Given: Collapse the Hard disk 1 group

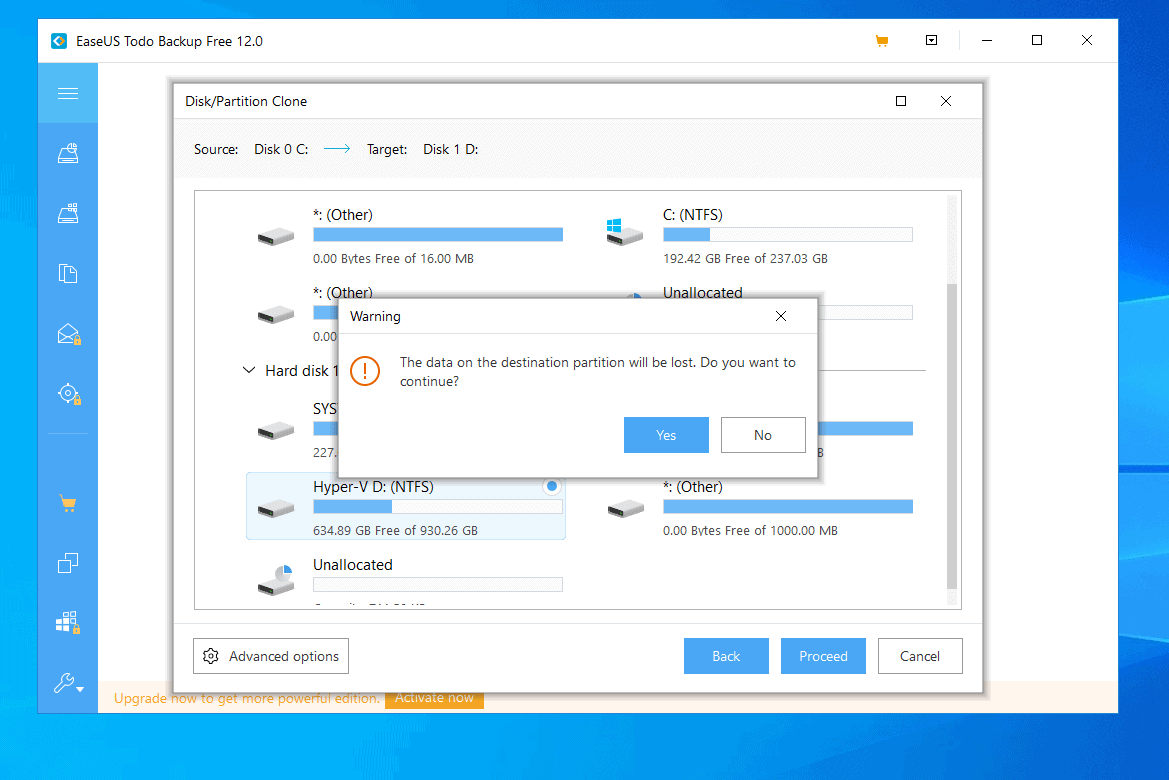Looking at the screenshot, I should point(249,370).
